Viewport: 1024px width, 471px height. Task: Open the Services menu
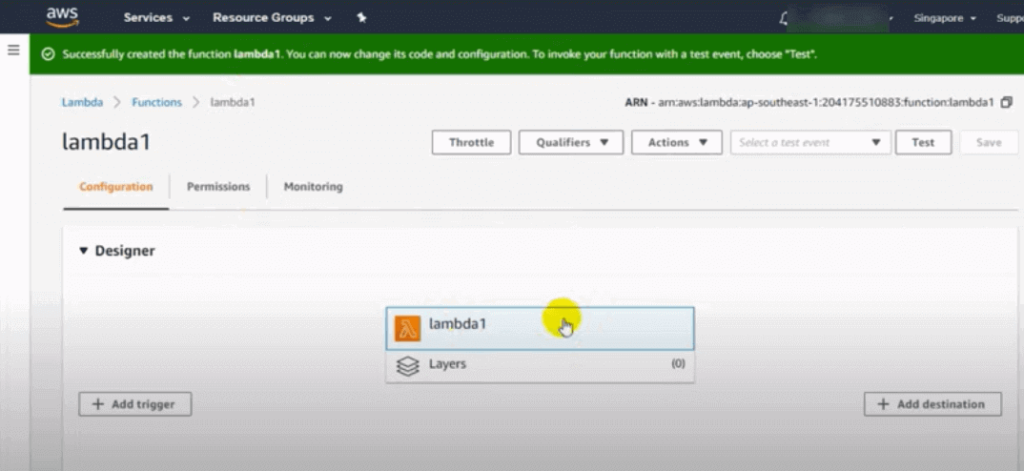pyautogui.click(x=157, y=18)
